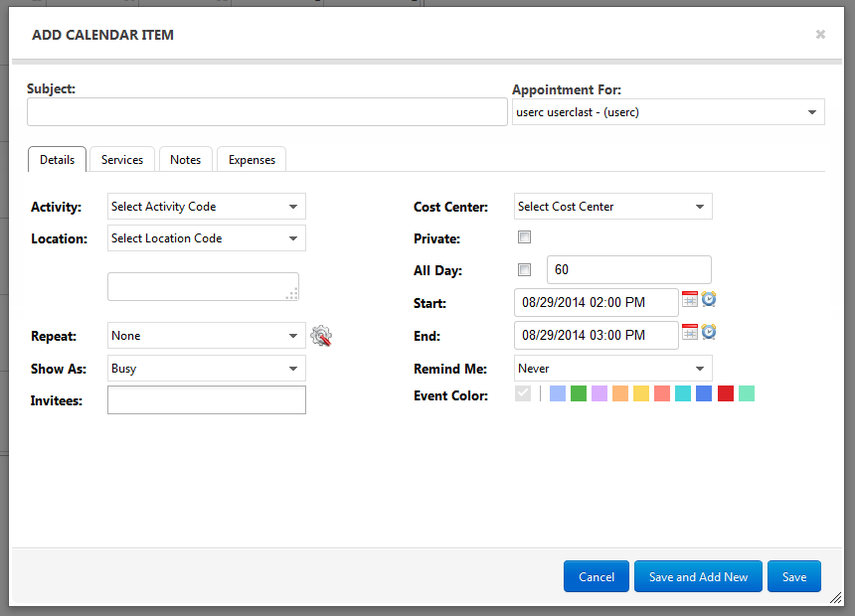Switch to the Services tab
855x616 pixels.
122,159
